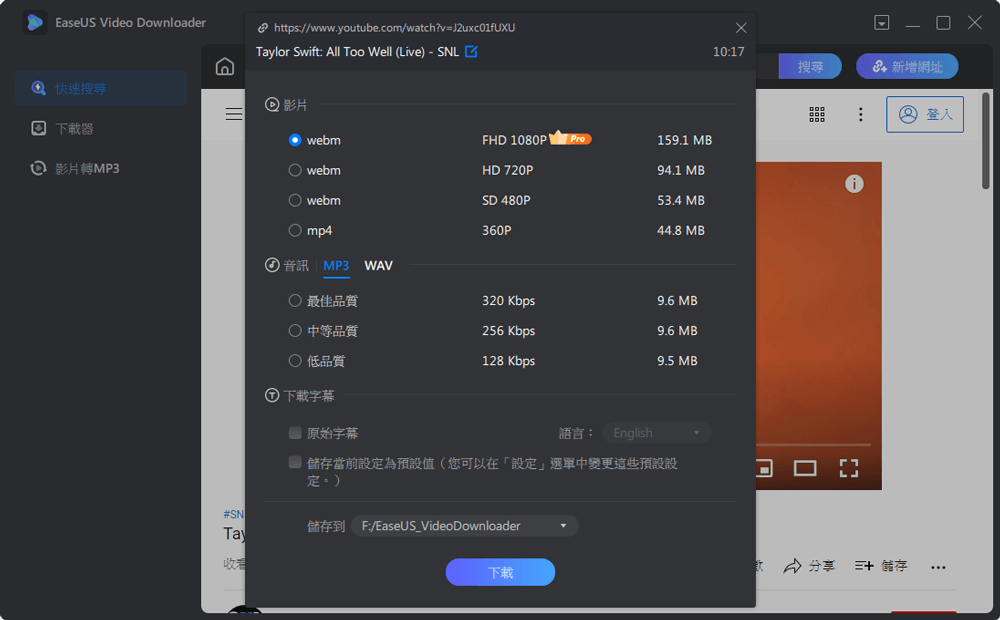Open the grid view layout icon
This screenshot has height=620, width=1000.
817,114
